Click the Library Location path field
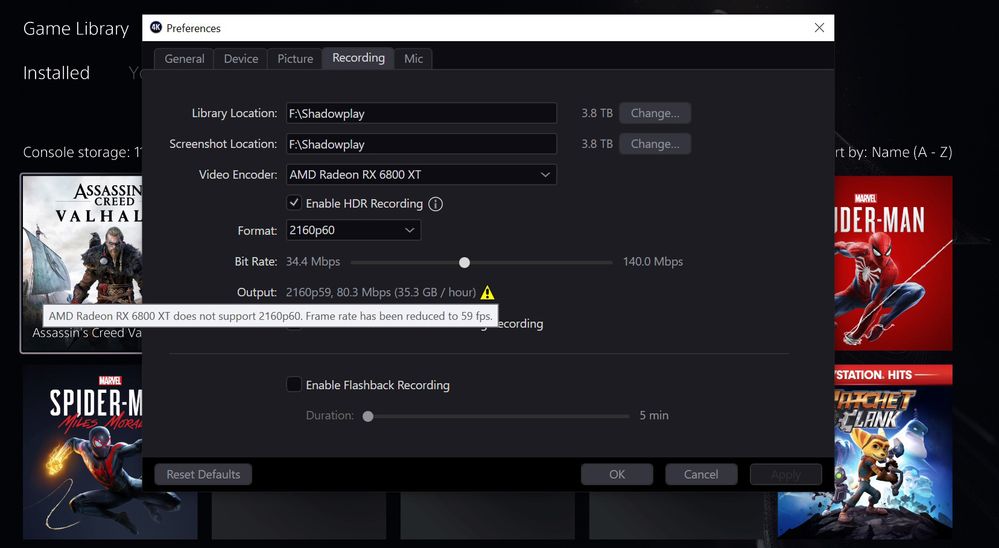Viewport: 999px width, 548px height. [421, 113]
